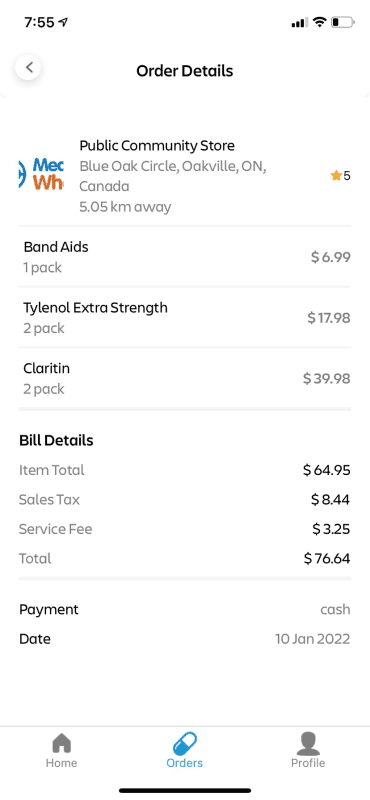Tap the Public Community Store name
The height and width of the screenshot is (800, 370).
tap(157, 145)
